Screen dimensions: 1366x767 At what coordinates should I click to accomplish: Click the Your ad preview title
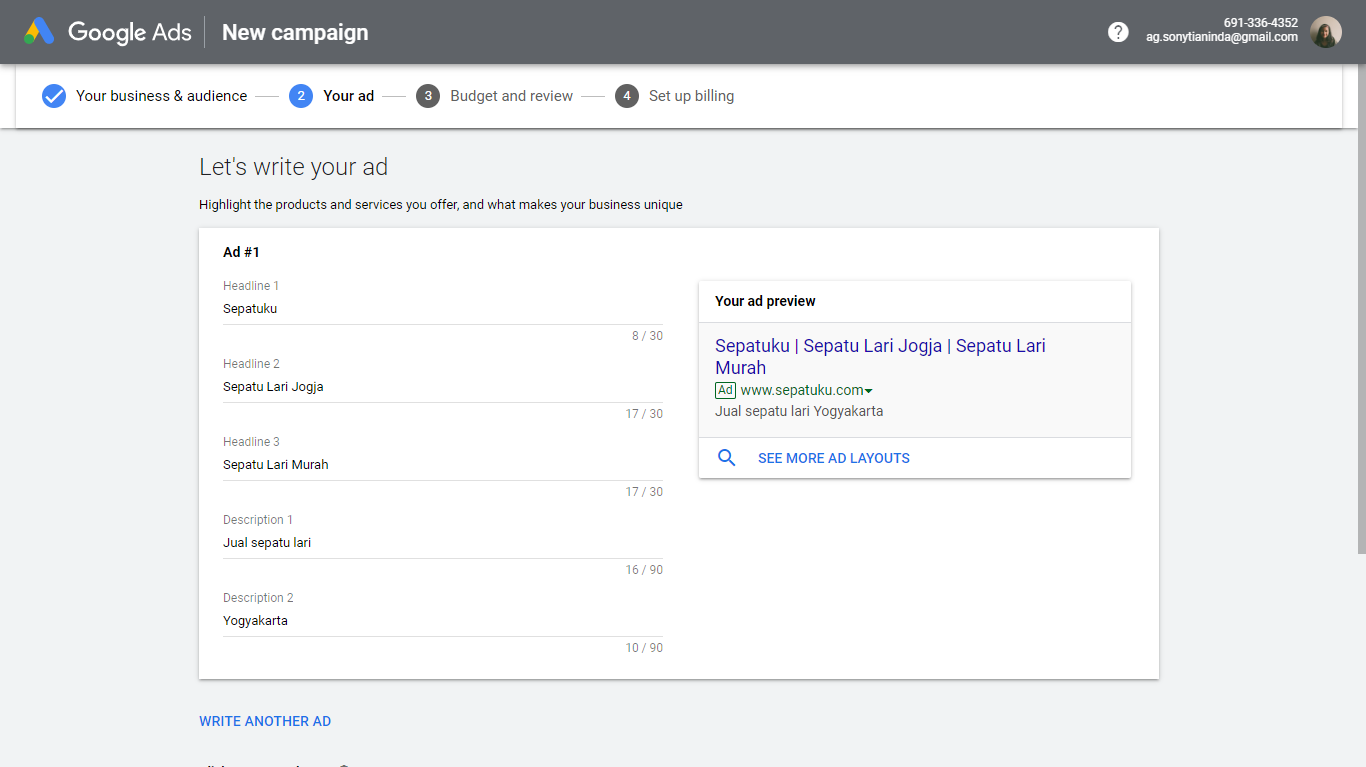coord(765,301)
